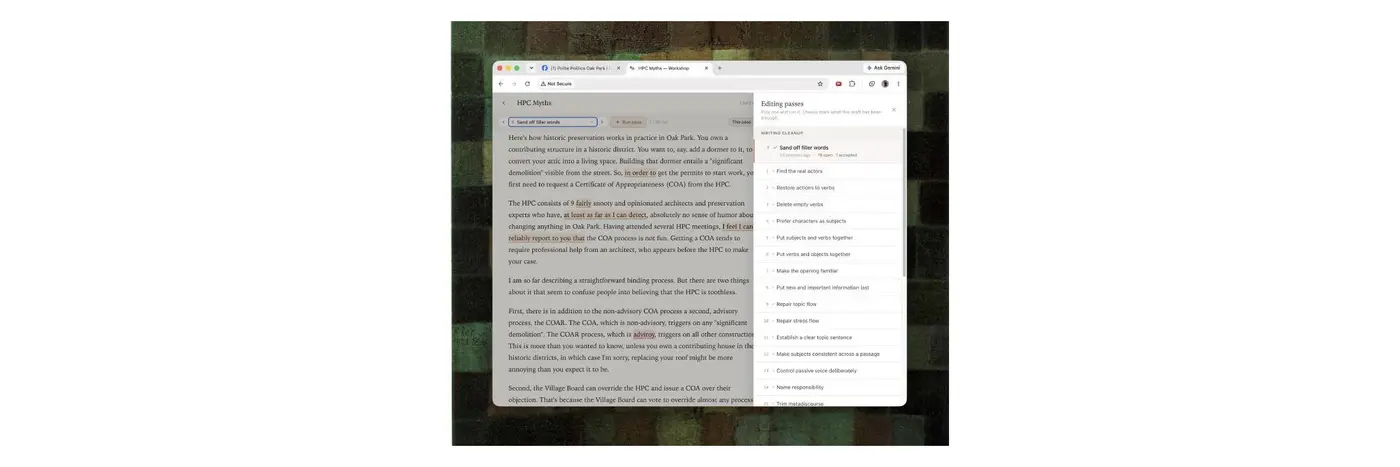
Task: Select Put new and important information last
Action: pos(829,287)
